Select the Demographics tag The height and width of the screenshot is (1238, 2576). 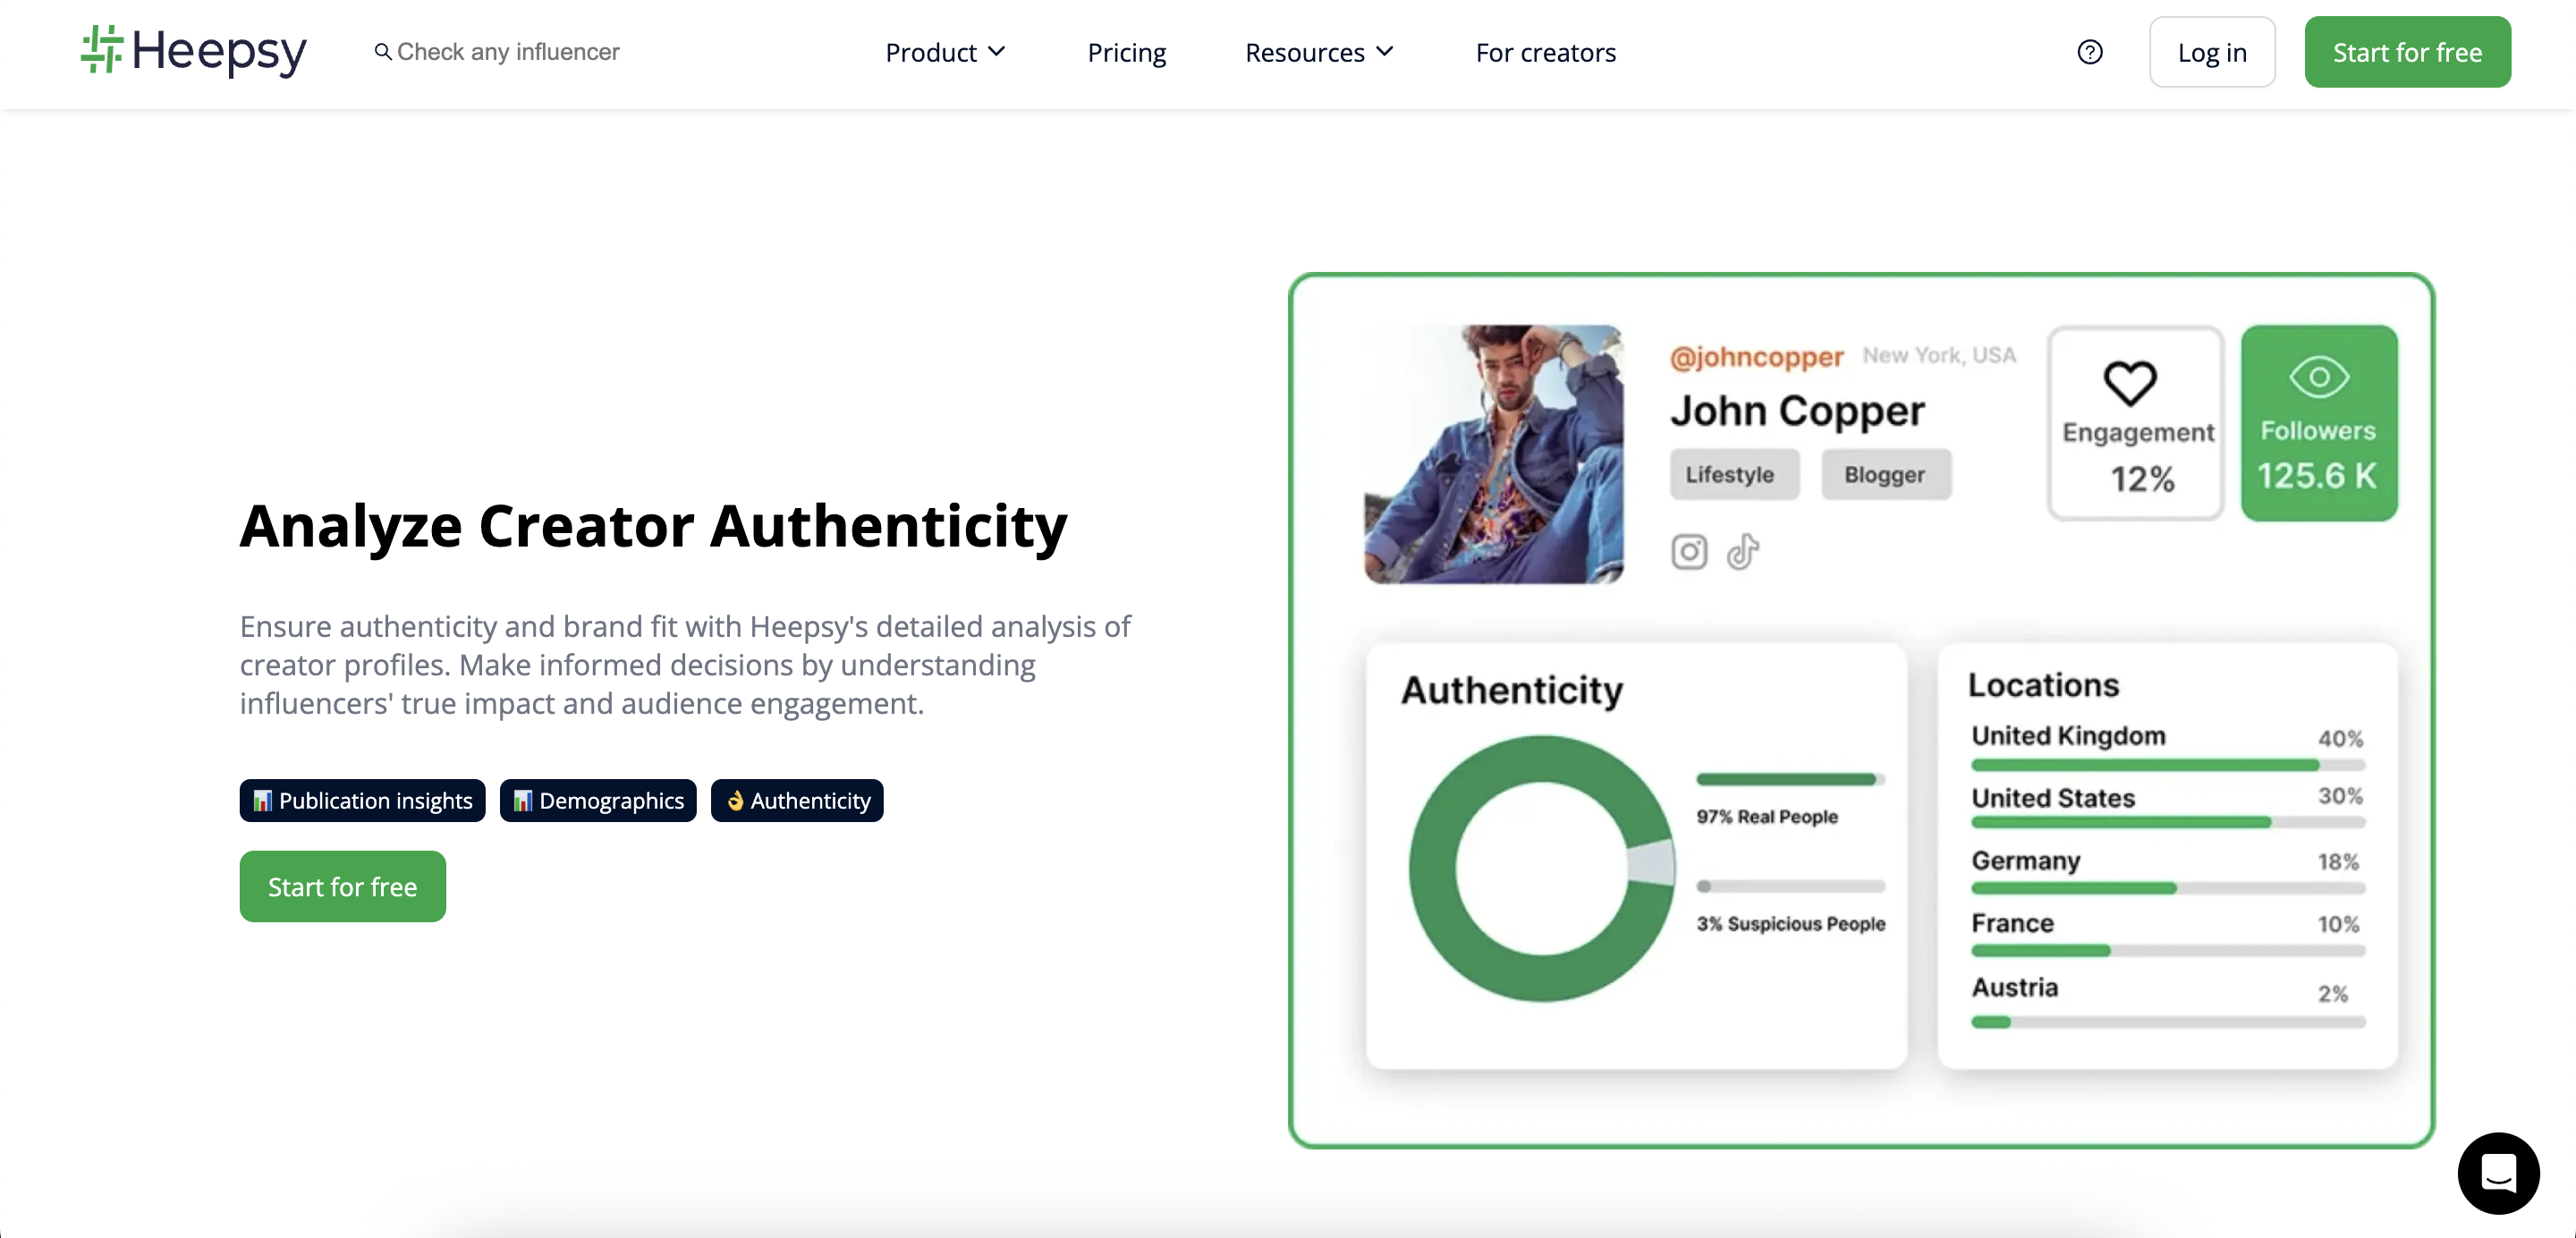point(598,800)
